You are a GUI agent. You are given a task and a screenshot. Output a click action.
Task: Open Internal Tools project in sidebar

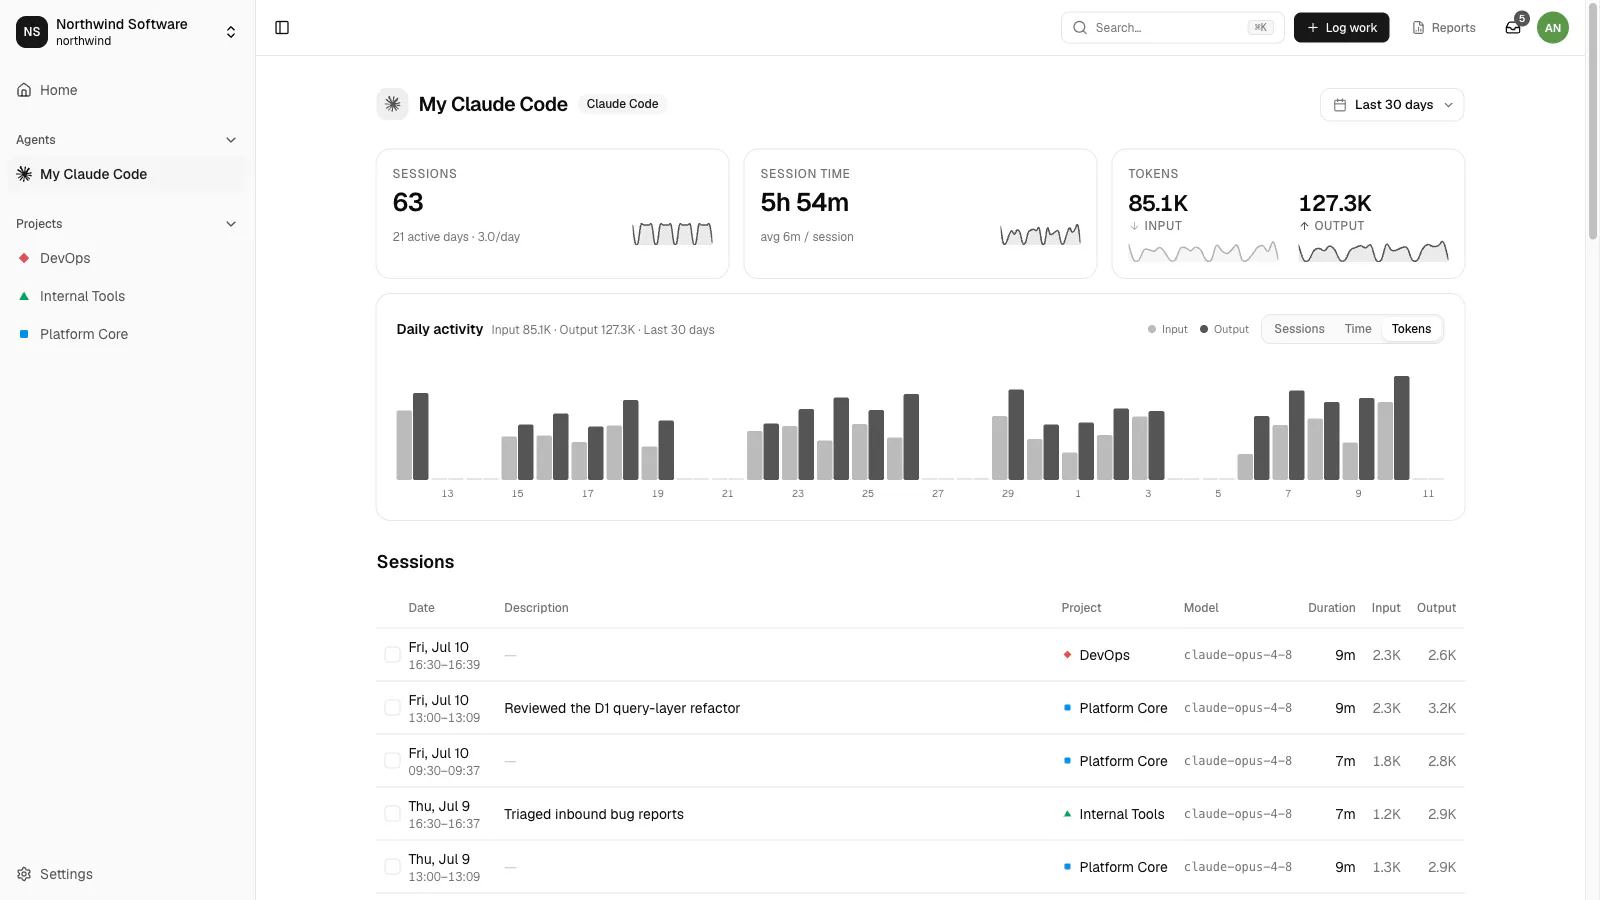pyautogui.click(x=128, y=296)
